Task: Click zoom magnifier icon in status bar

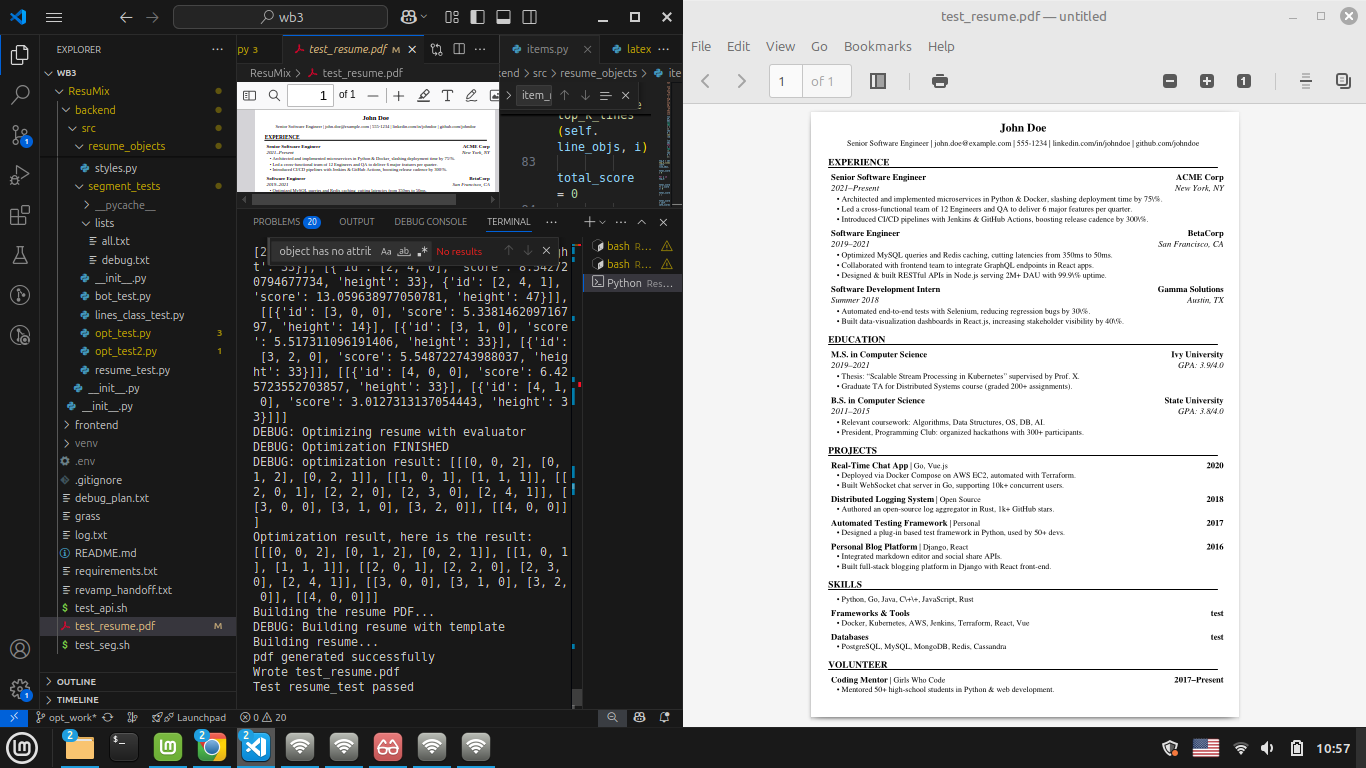Action: pos(612,717)
